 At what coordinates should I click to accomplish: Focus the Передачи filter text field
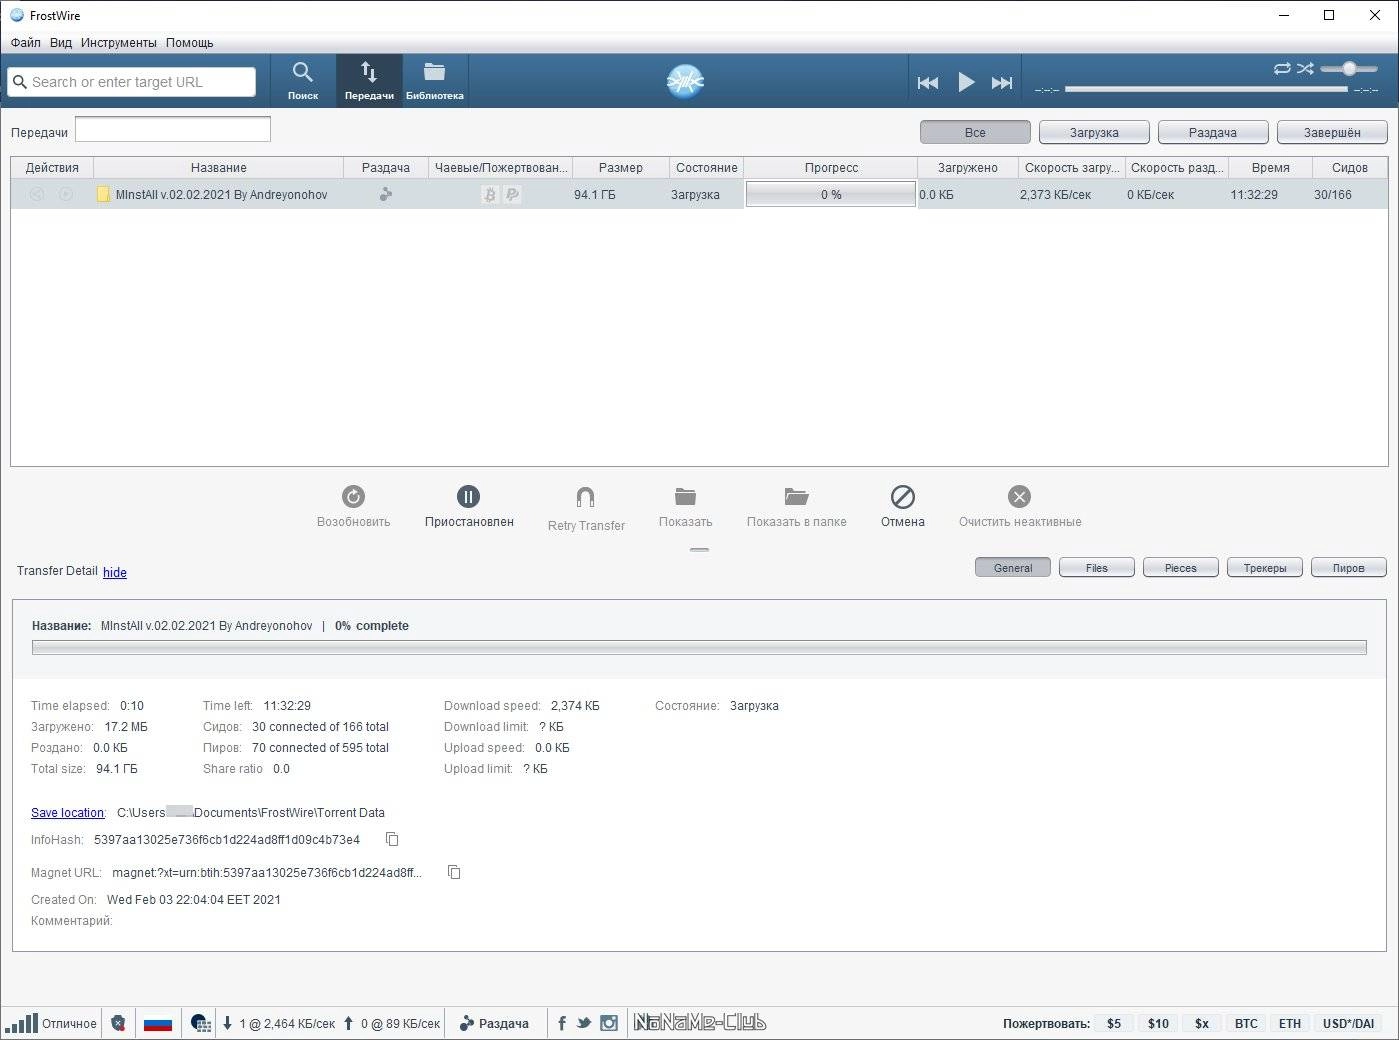click(173, 129)
